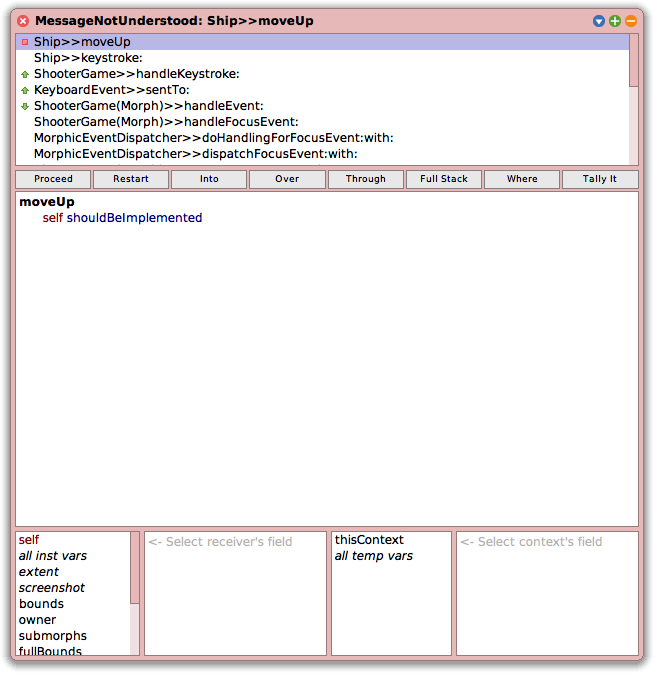Select the KeyboardEvent>>sentTo: frame
Screen dimensions: 654x673
tap(322, 90)
